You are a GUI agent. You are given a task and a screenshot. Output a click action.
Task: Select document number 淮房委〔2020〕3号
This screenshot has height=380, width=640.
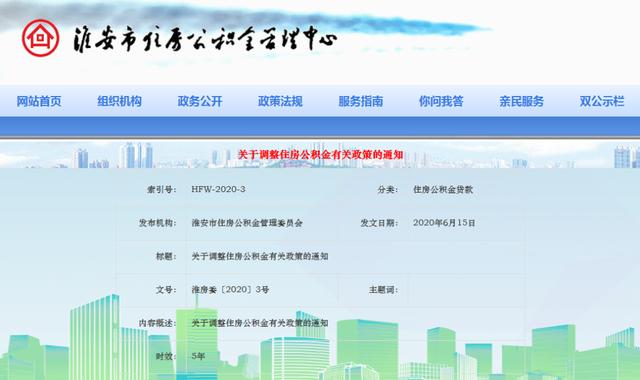point(230,290)
